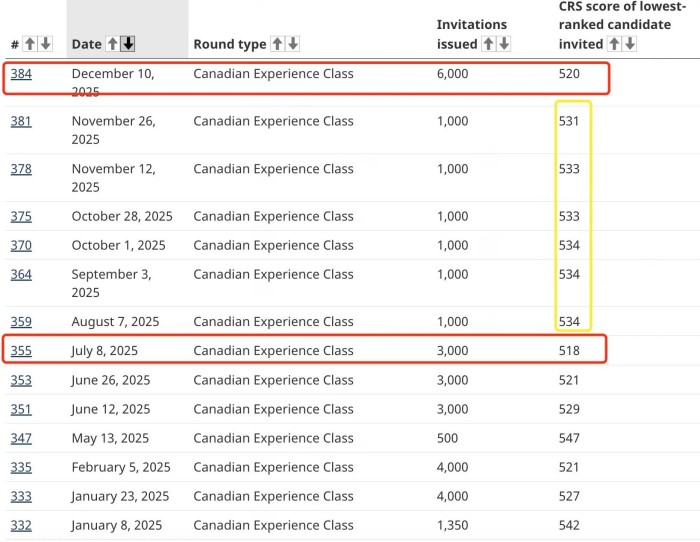Screen dimensions: 700x542
Task: Open draw round 381 link
Action: tap(21, 121)
